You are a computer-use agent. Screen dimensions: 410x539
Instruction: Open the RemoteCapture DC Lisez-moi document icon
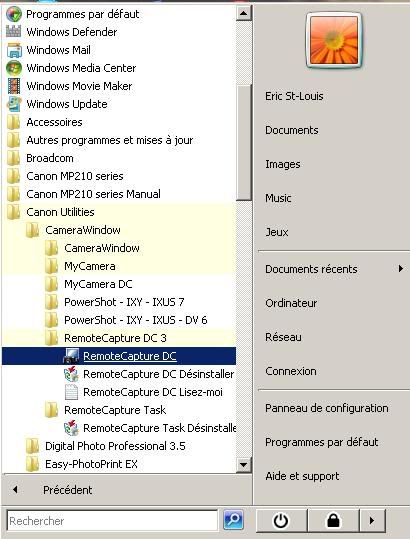coord(71,392)
